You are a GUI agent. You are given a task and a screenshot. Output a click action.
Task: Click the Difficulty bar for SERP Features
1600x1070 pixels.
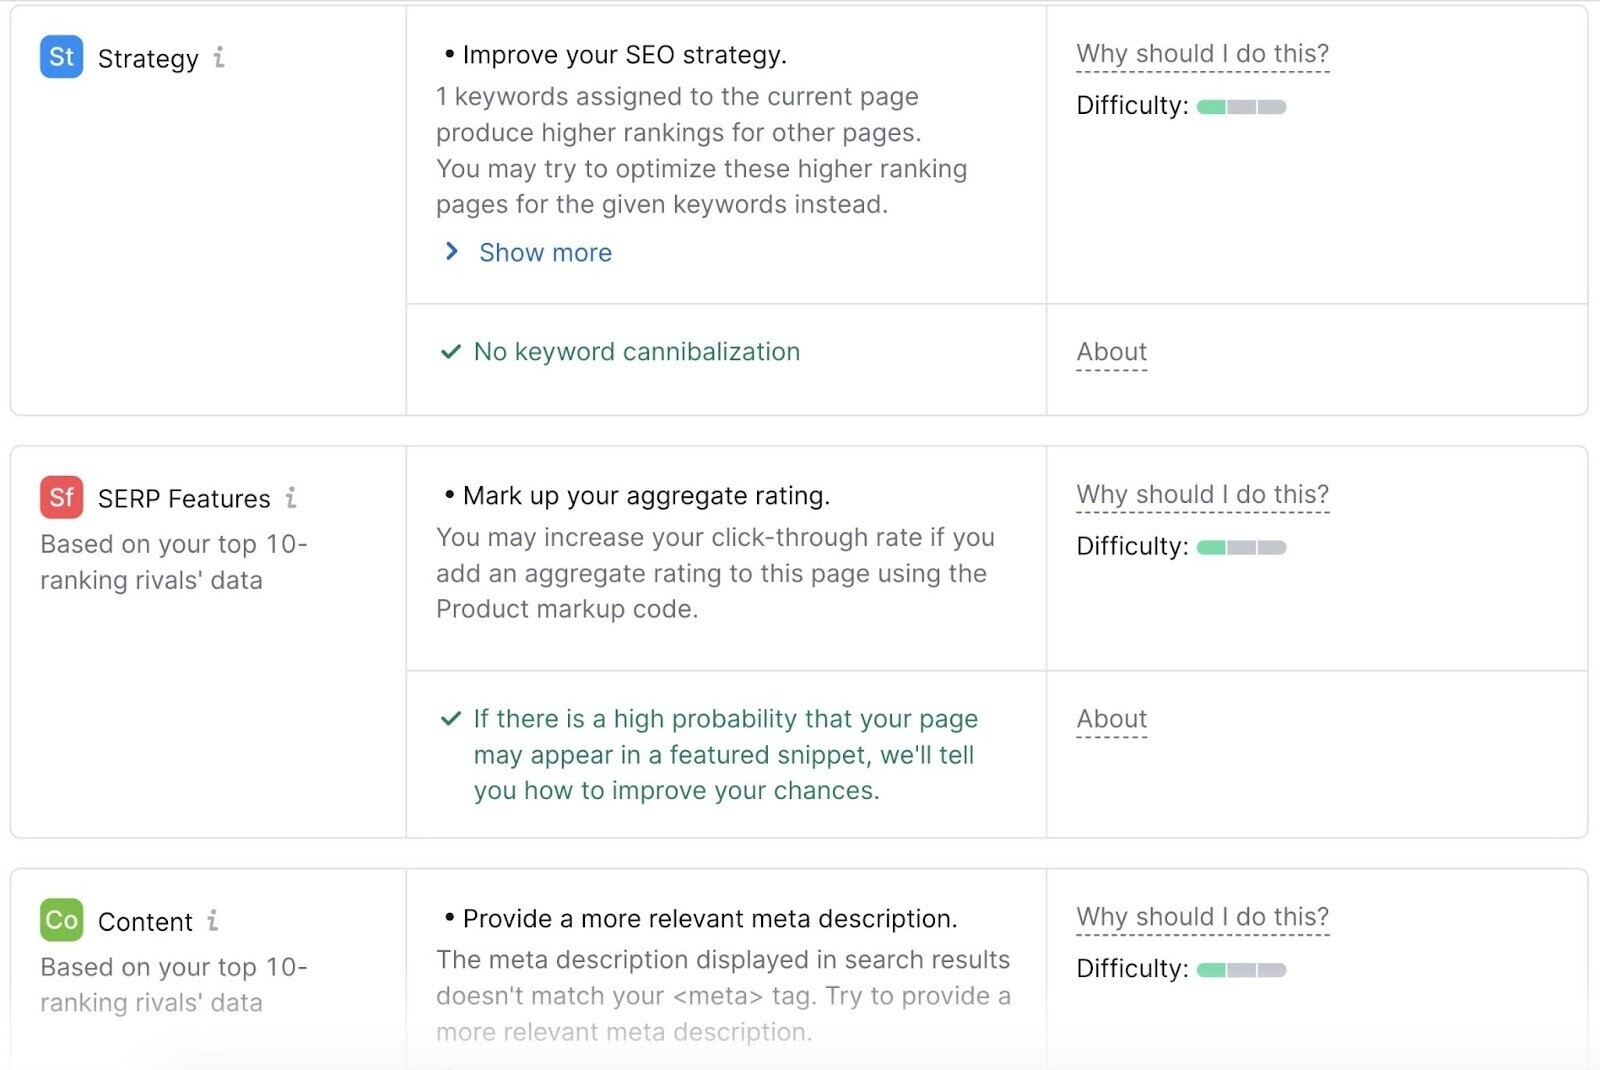pyautogui.click(x=1240, y=548)
